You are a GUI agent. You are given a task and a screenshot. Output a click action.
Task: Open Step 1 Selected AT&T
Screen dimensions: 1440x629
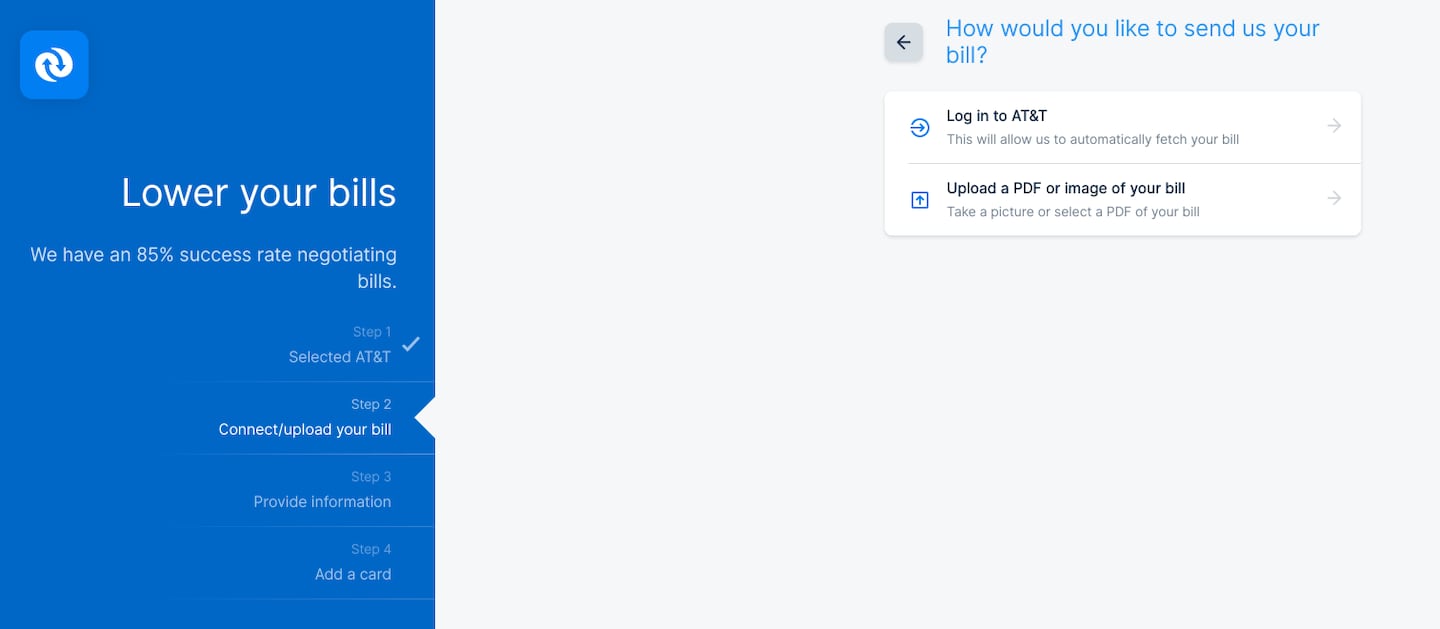click(339, 357)
